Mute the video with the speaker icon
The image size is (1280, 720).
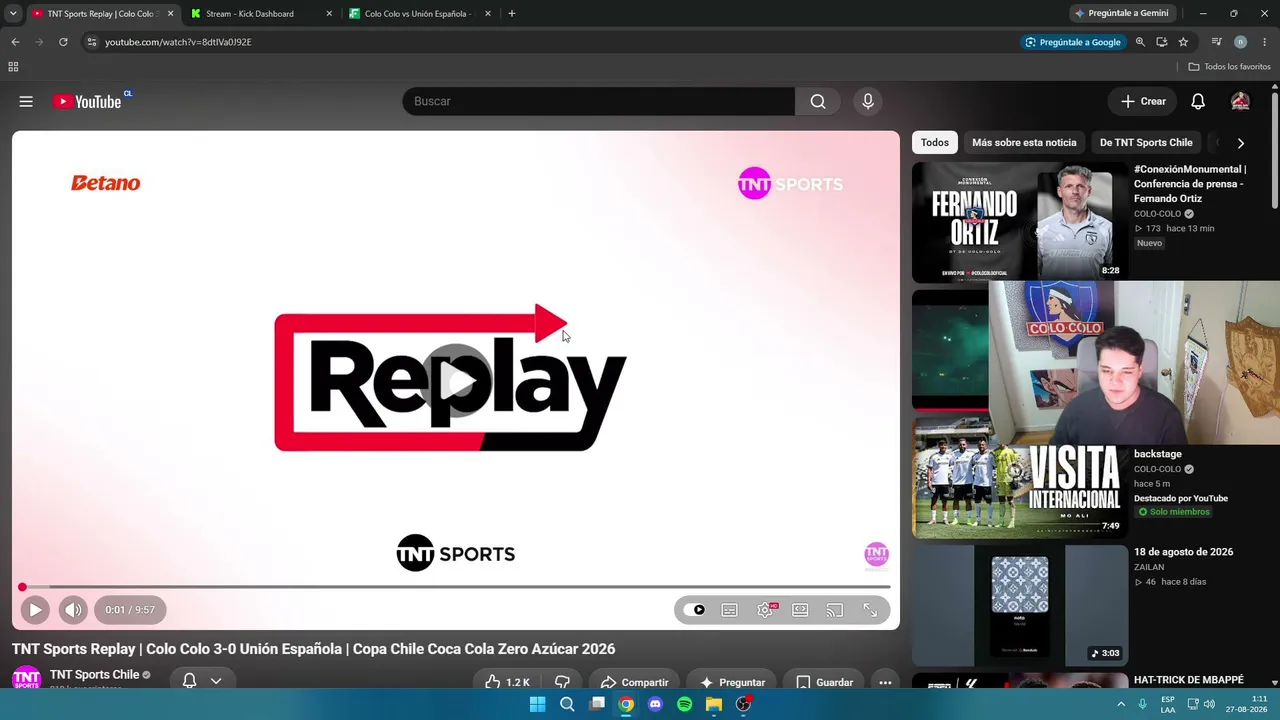[73, 610]
